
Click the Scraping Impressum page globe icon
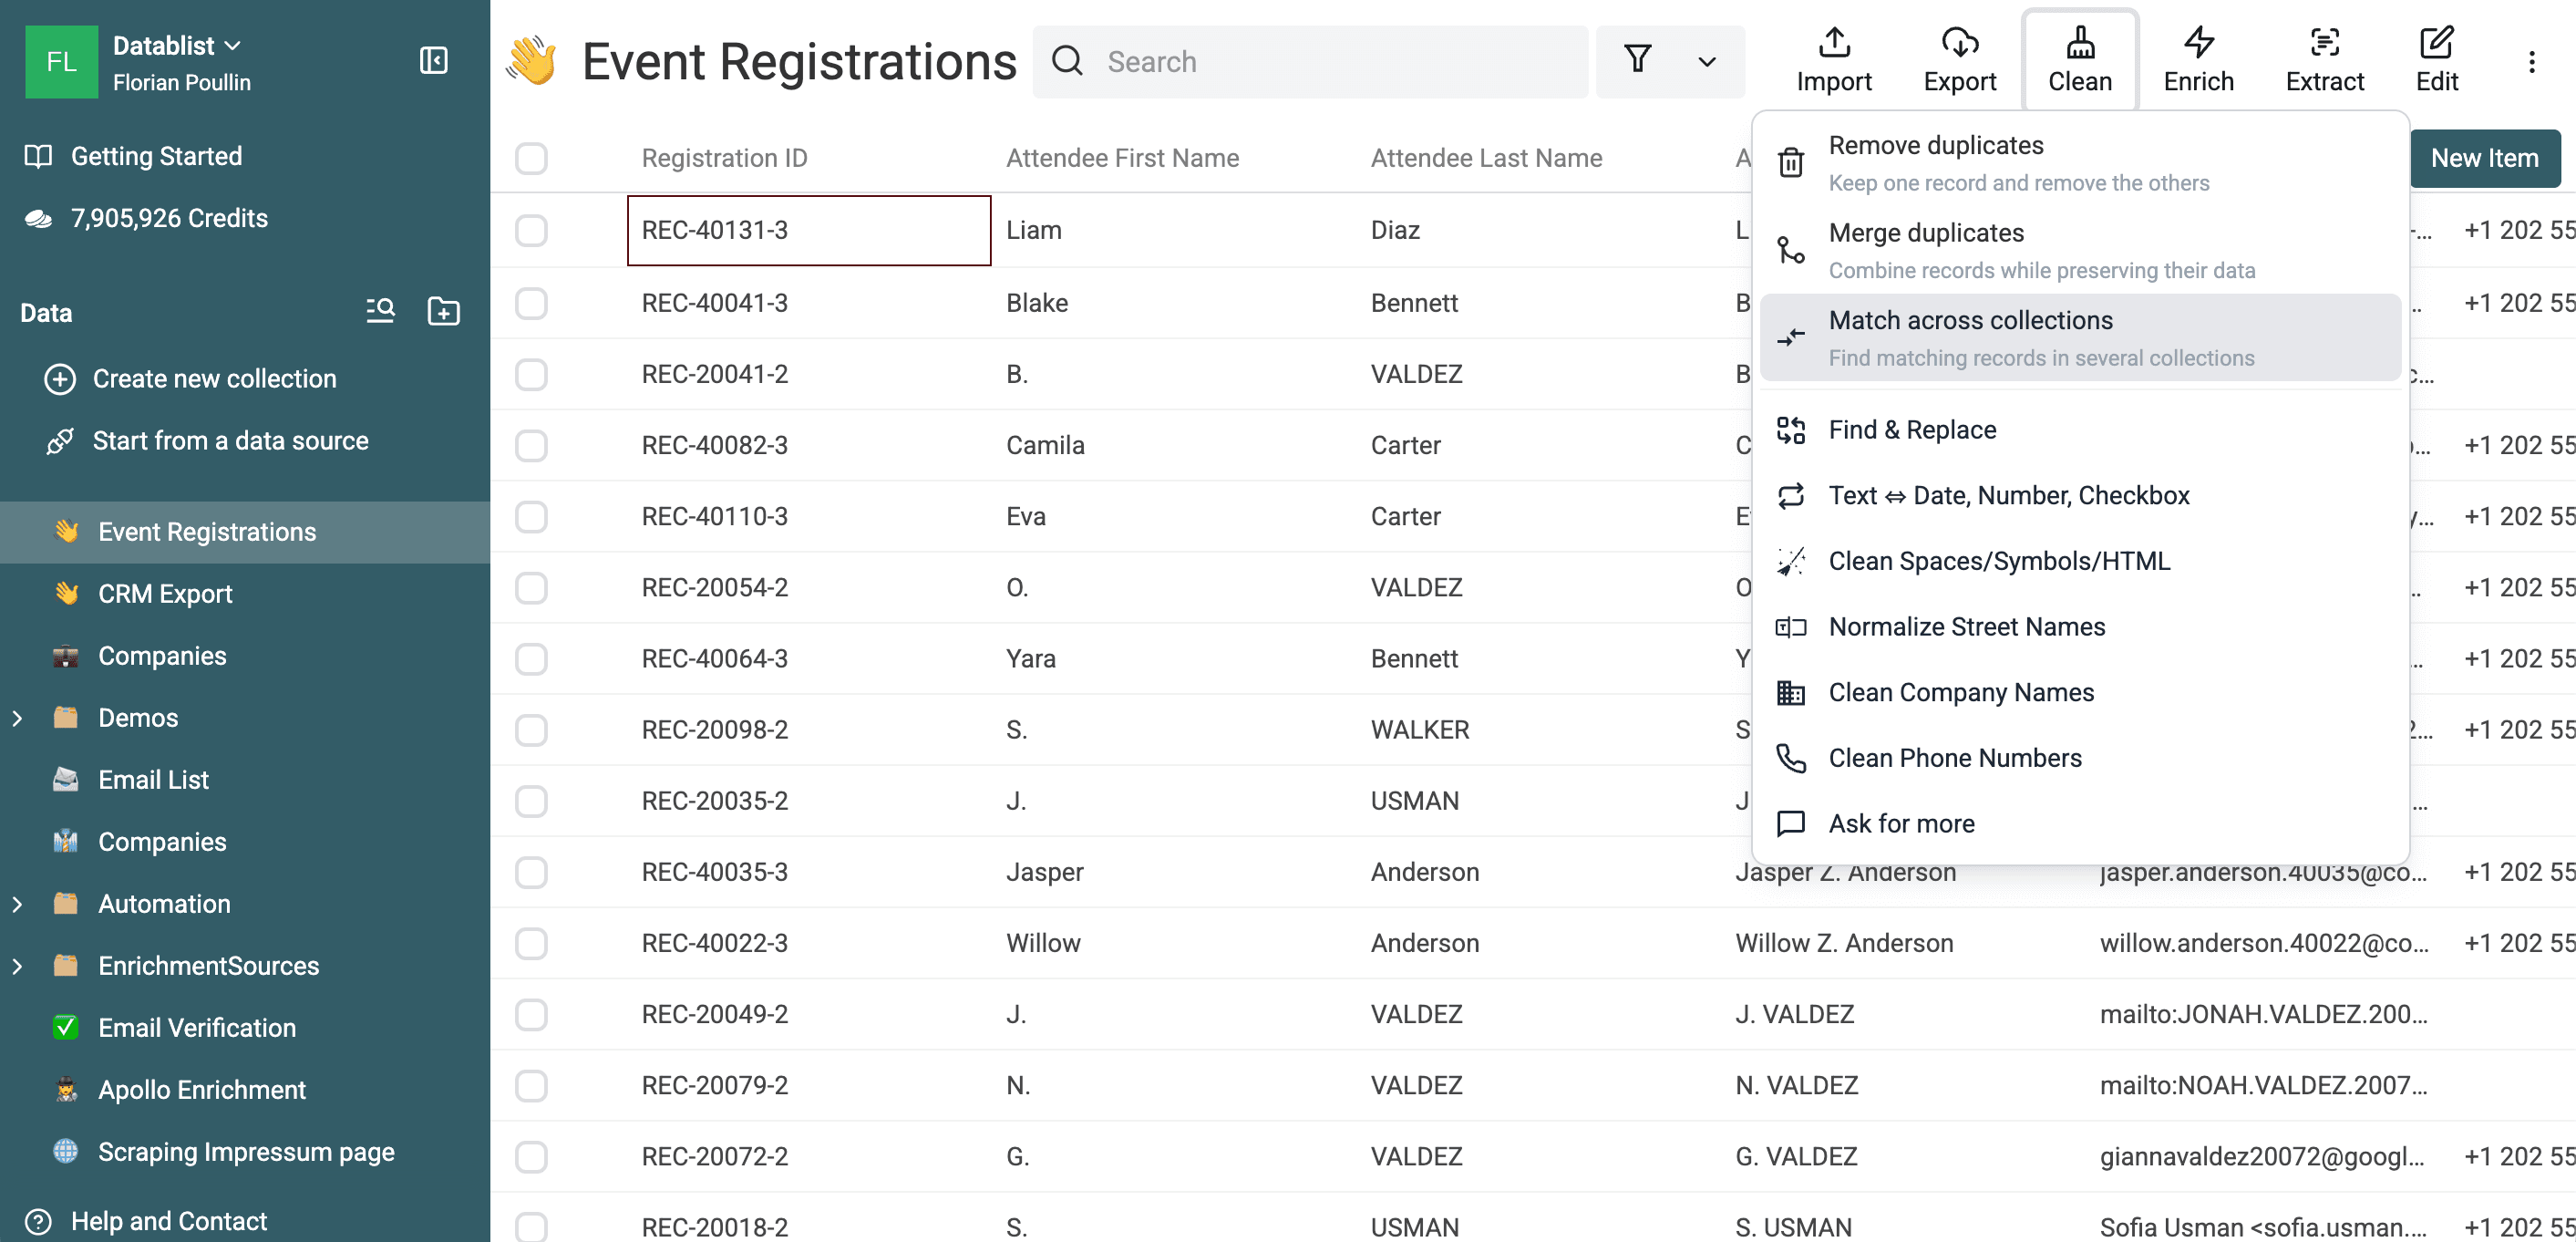66,1151
